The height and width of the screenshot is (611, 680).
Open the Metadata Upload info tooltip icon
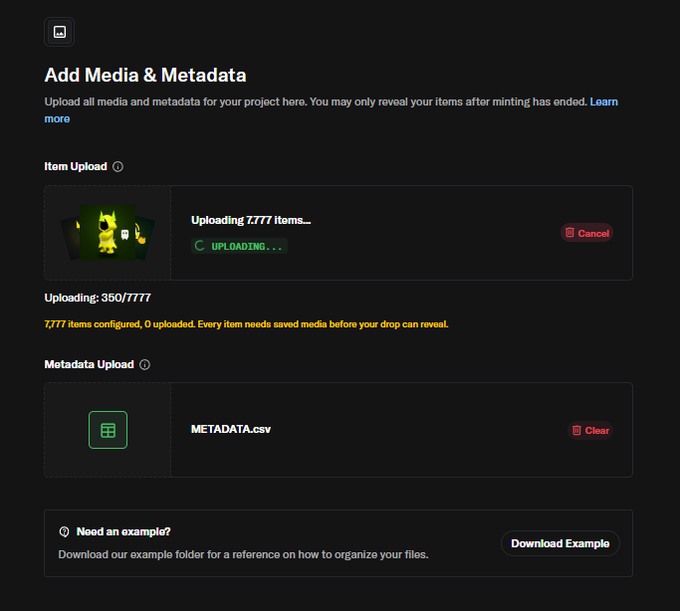145,365
